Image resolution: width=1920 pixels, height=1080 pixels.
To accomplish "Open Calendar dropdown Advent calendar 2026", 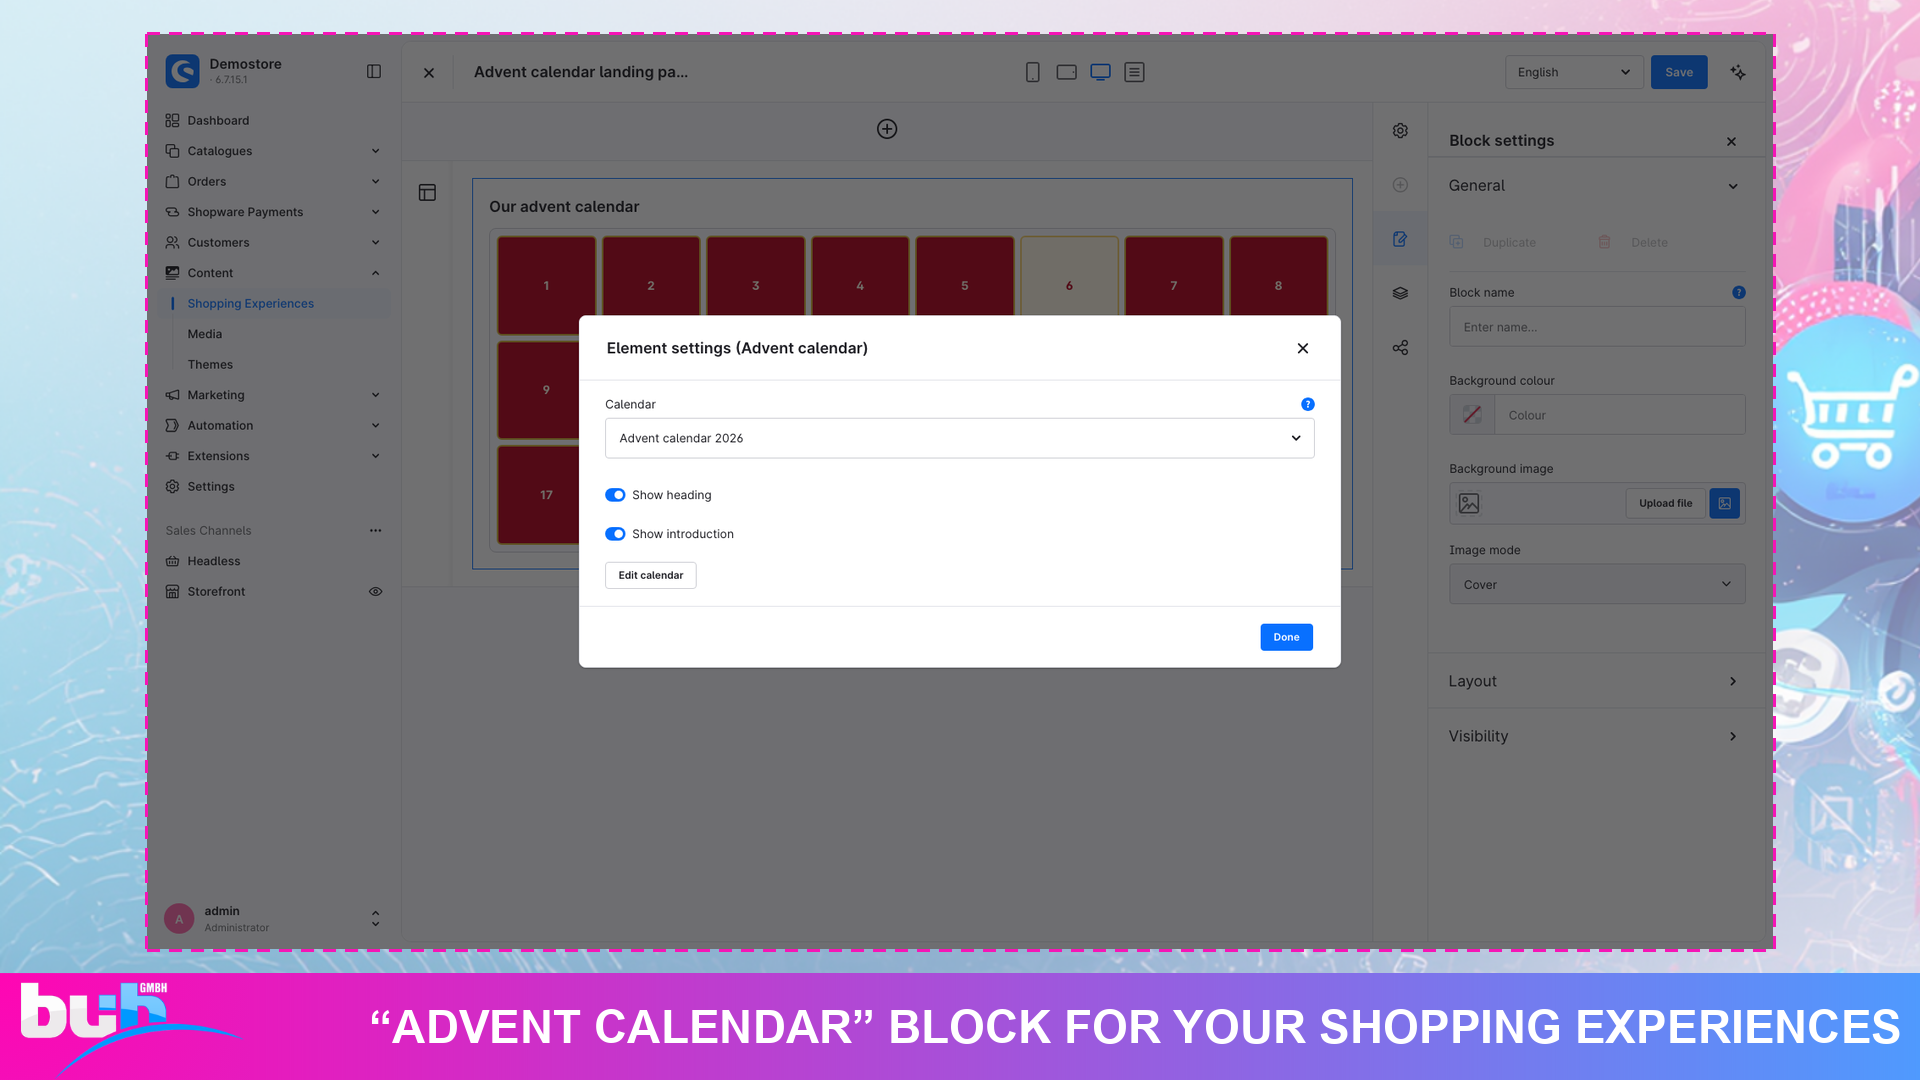I will click(959, 438).
